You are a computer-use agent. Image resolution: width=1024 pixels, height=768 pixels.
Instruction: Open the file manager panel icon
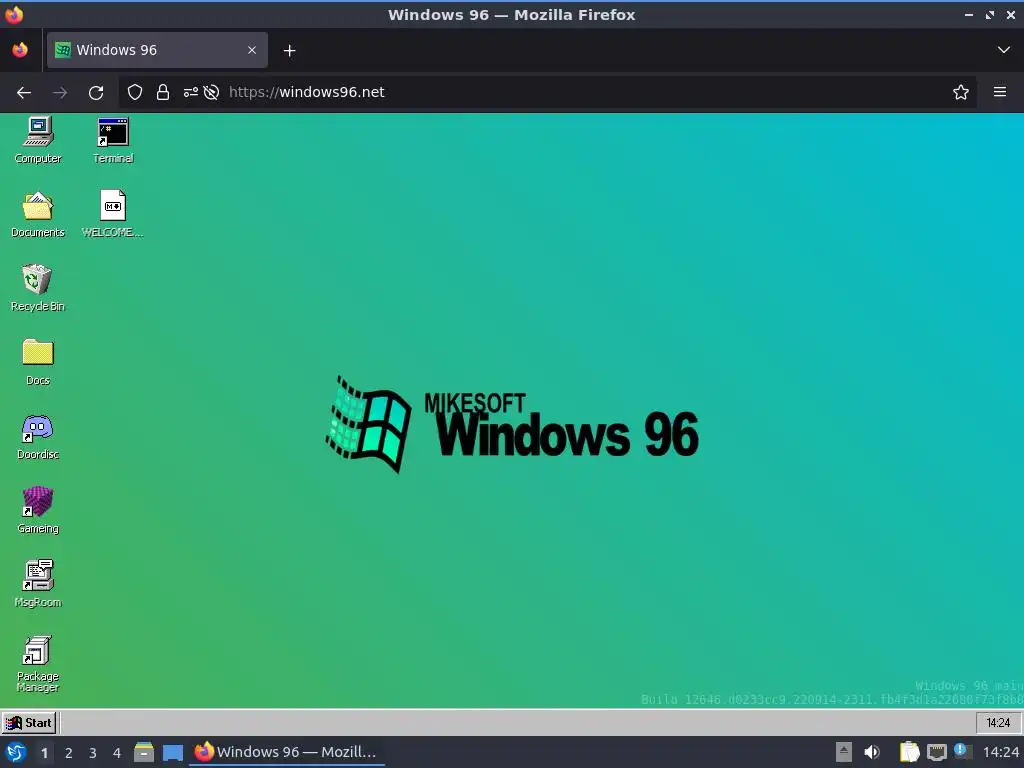pos(144,752)
